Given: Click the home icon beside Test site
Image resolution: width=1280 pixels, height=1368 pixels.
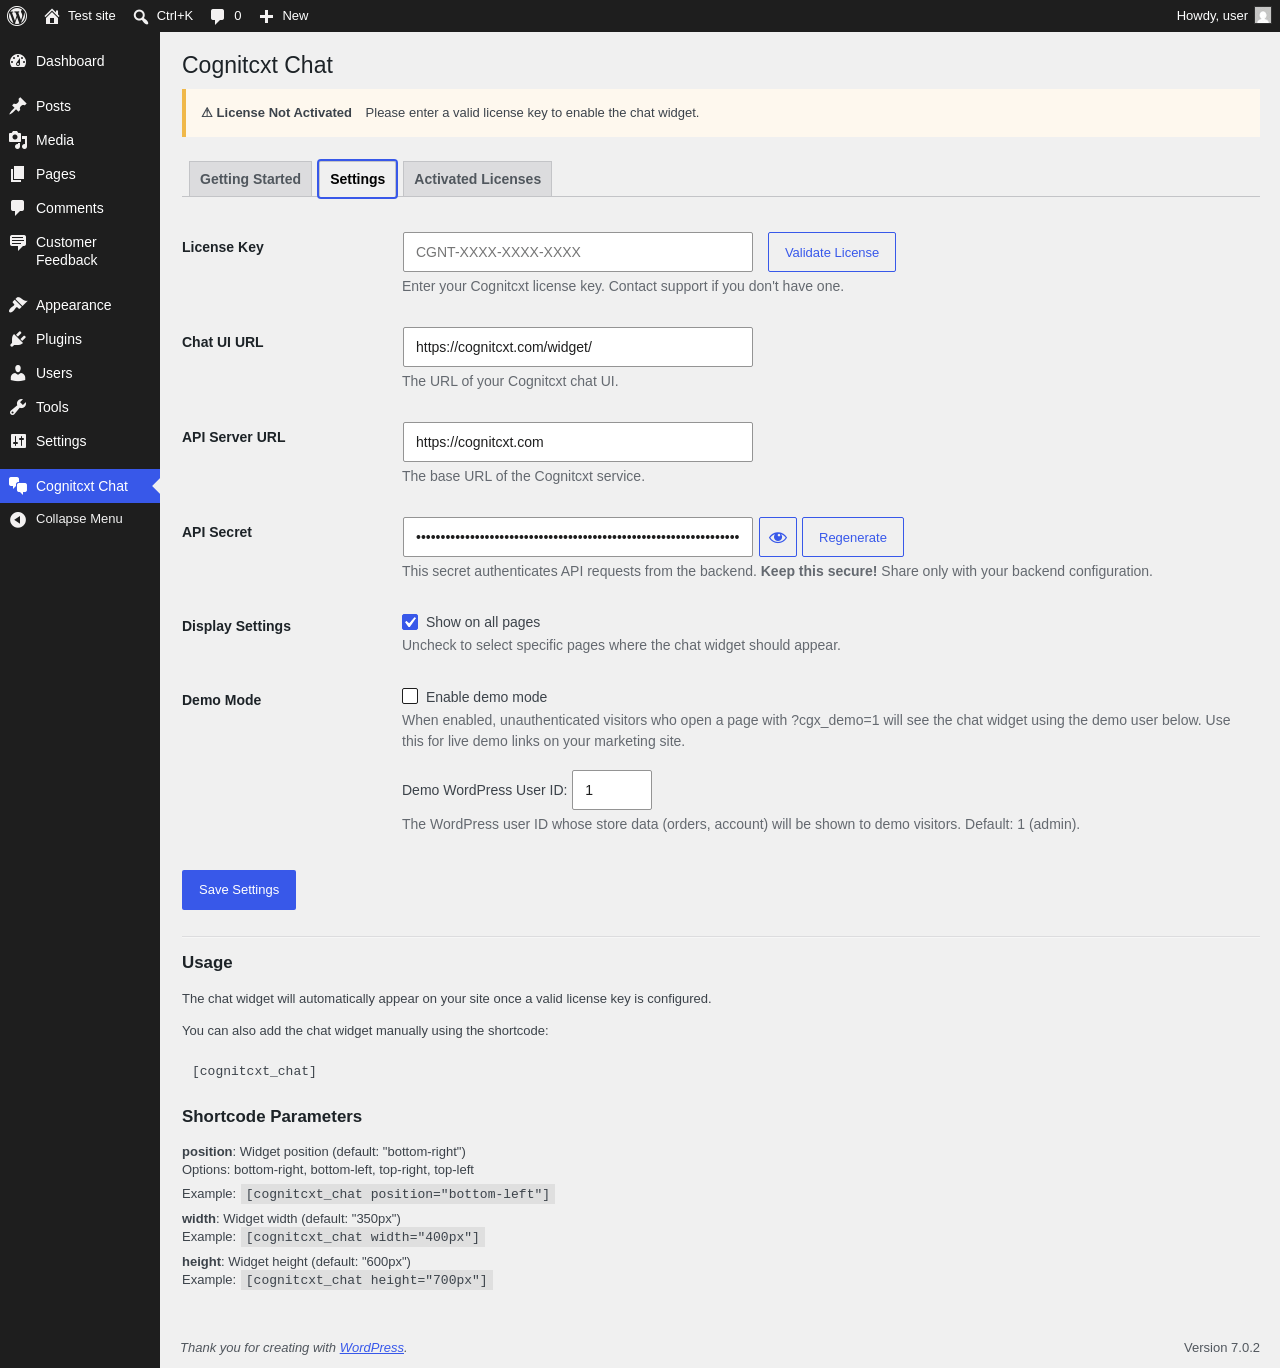Looking at the screenshot, I should coord(52,16).
